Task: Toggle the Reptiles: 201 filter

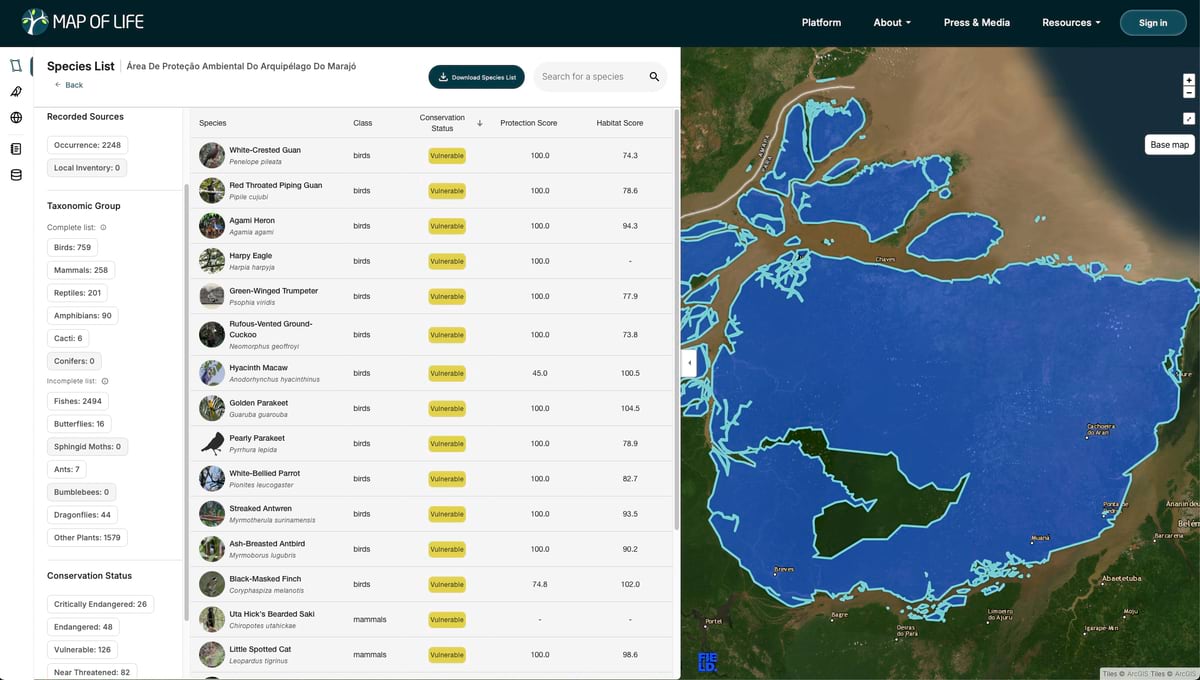Action: [77, 293]
